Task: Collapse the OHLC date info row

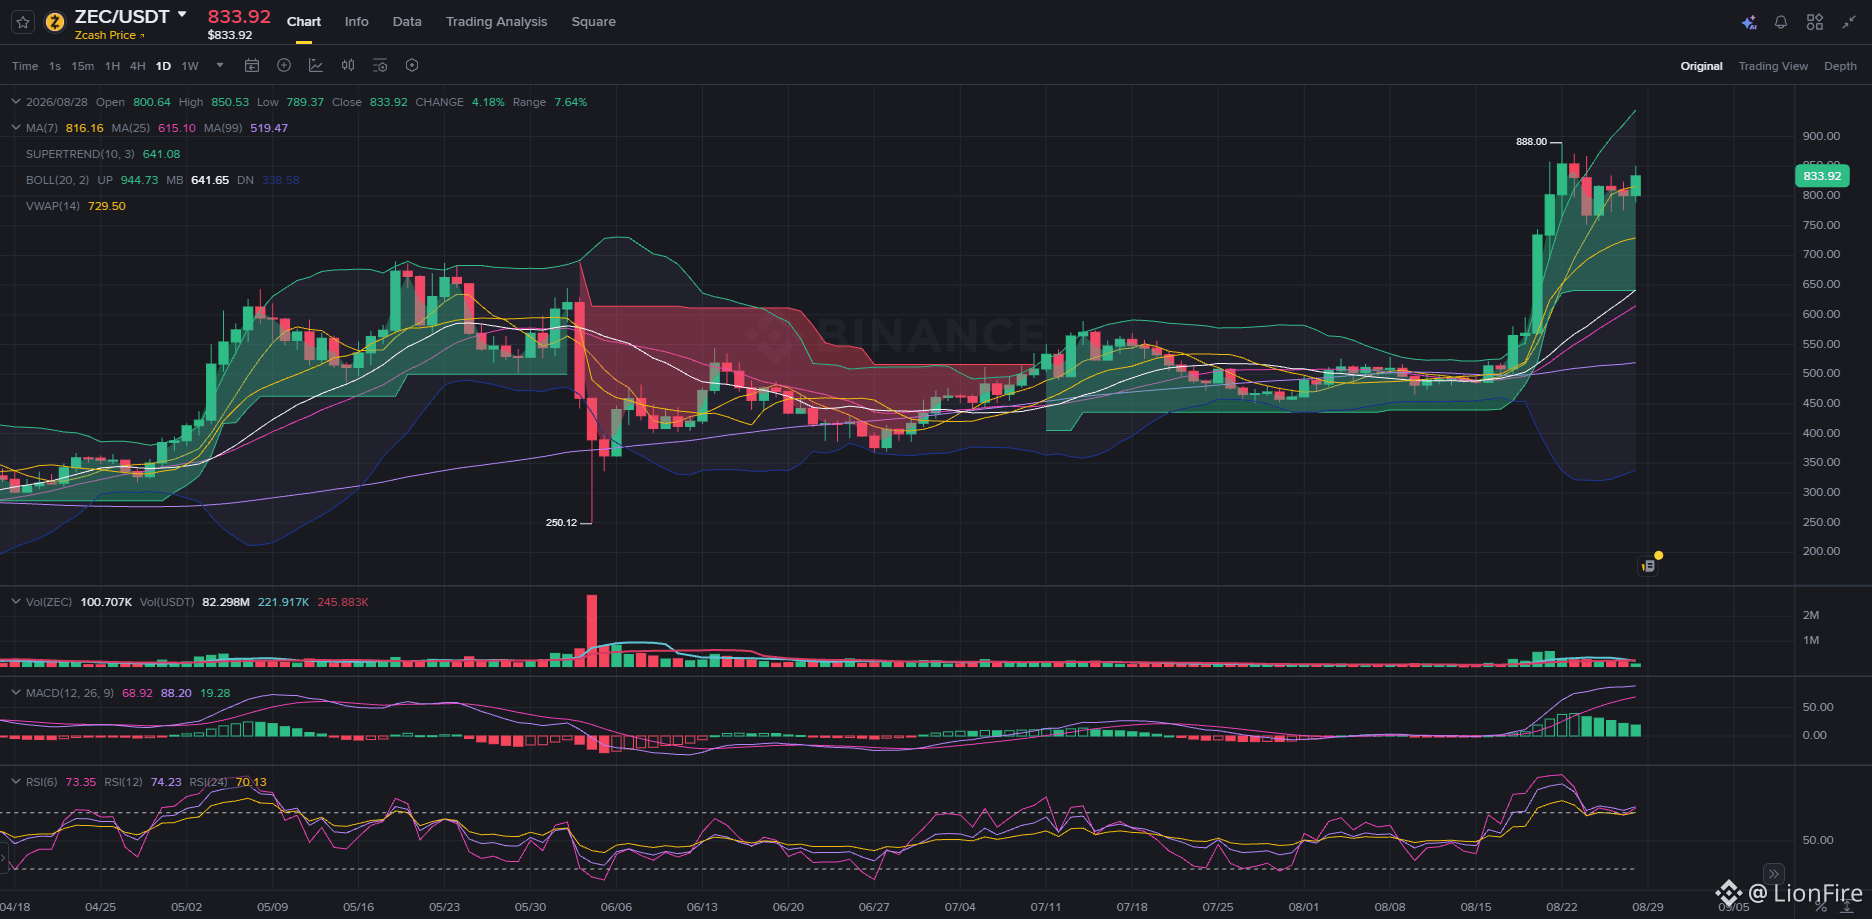Action: coord(16,102)
